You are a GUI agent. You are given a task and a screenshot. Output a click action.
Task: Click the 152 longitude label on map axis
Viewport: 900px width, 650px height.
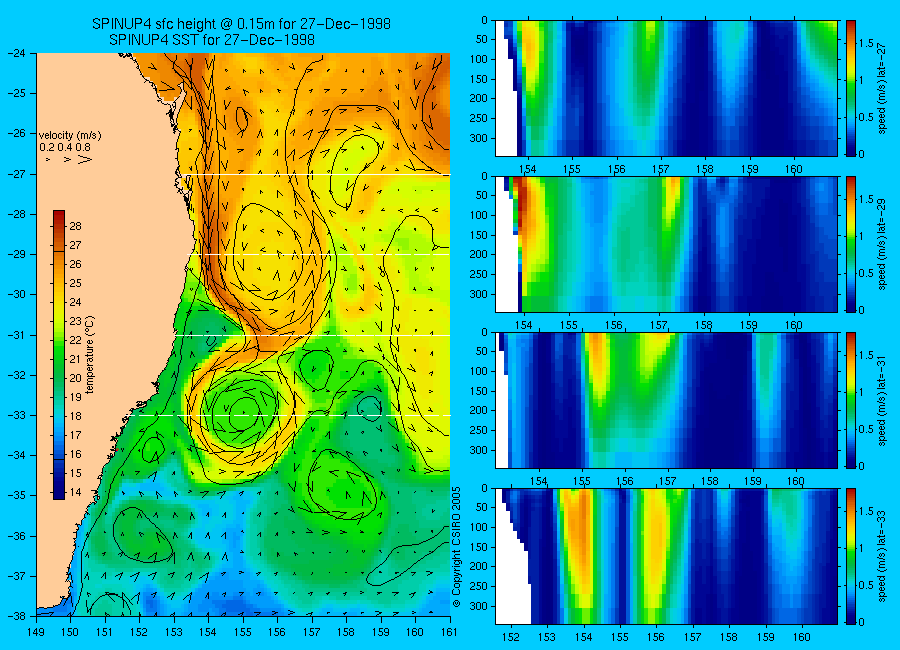click(139, 632)
